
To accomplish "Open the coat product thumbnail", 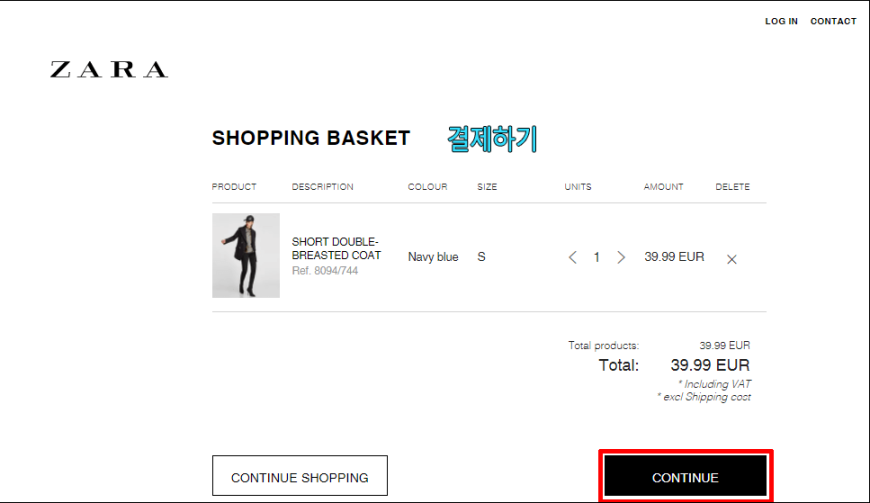I will coord(246,256).
